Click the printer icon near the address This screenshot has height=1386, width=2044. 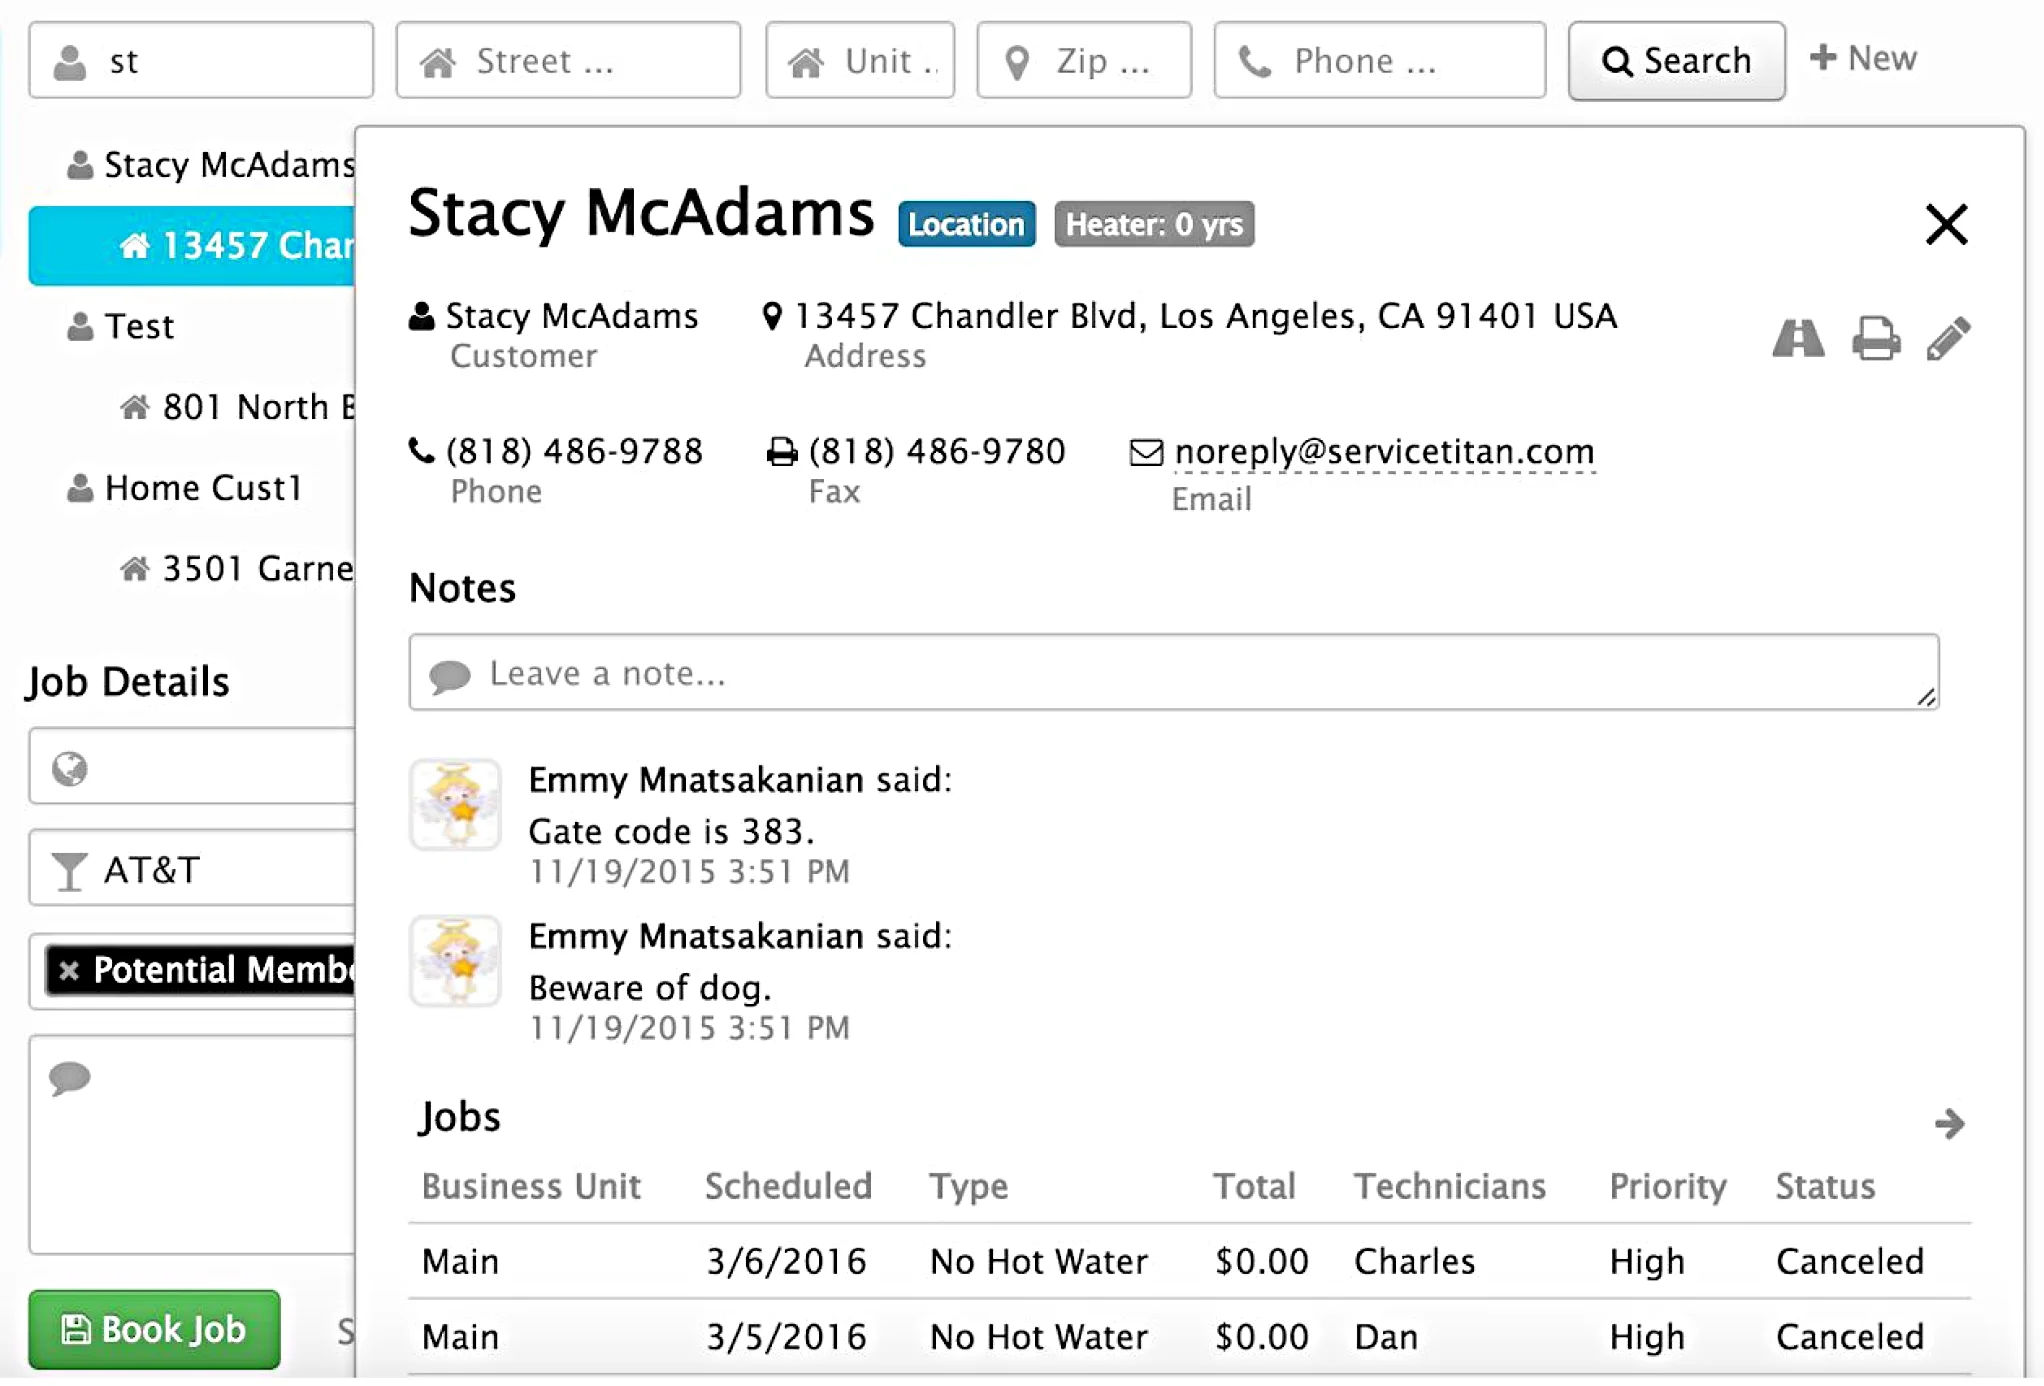[1876, 338]
